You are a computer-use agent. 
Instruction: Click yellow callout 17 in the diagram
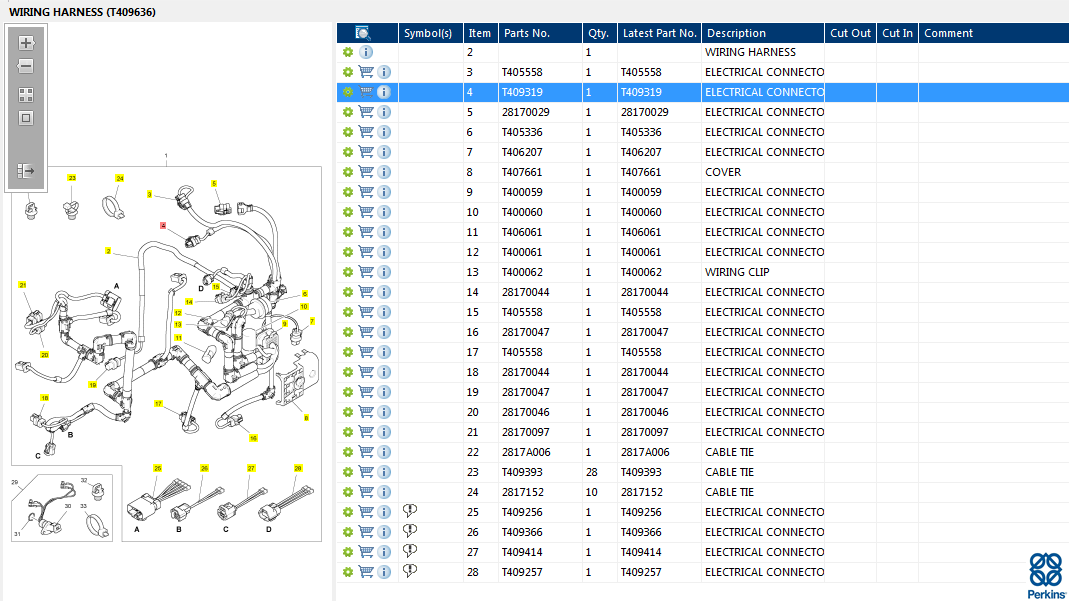[158, 404]
